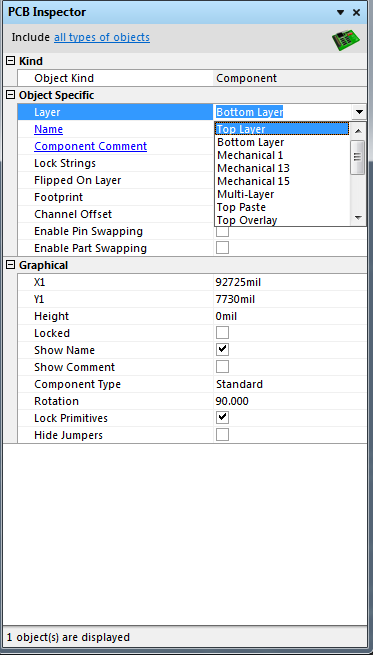Uncheck the Lock Primitives checkbox
Screen dimensions: 373x655
pyautogui.click(x=222, y=418)
